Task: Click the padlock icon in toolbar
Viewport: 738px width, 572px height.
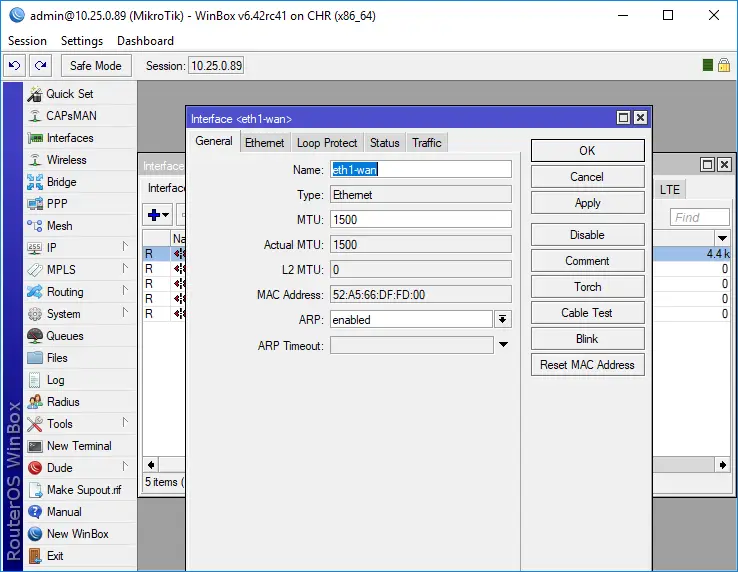Action: coord(724,65)
